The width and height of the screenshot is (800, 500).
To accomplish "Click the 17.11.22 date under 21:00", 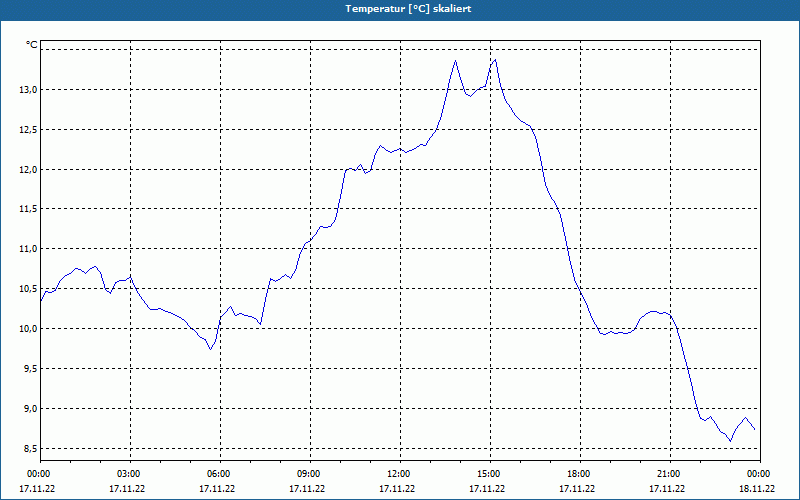I will 667,488.
